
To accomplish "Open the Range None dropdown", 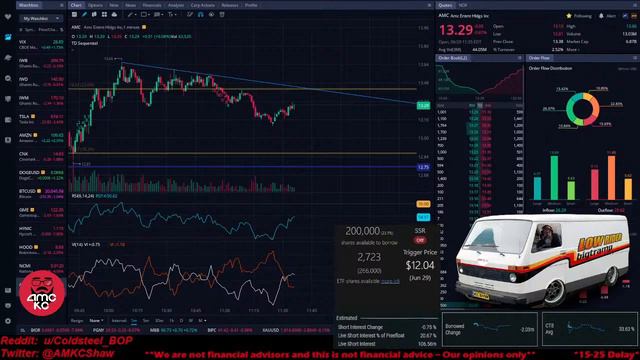I will (96, 321).
